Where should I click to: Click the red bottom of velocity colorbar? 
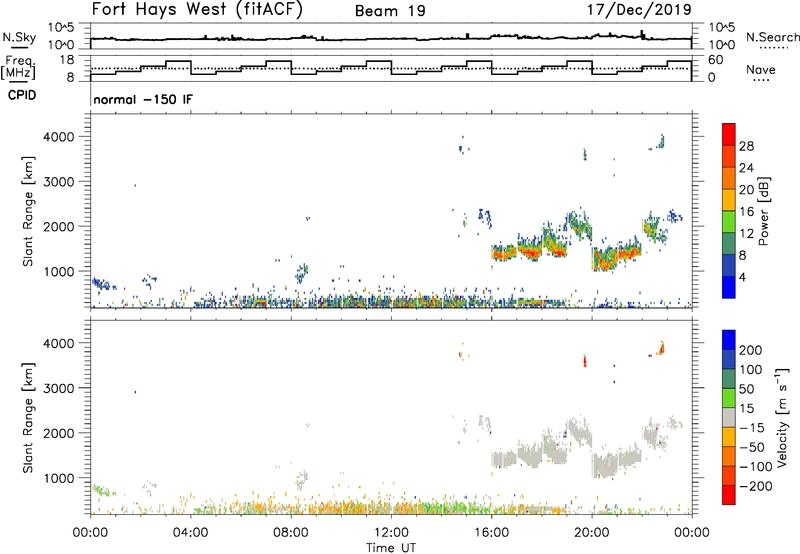(x=729, y=495)
